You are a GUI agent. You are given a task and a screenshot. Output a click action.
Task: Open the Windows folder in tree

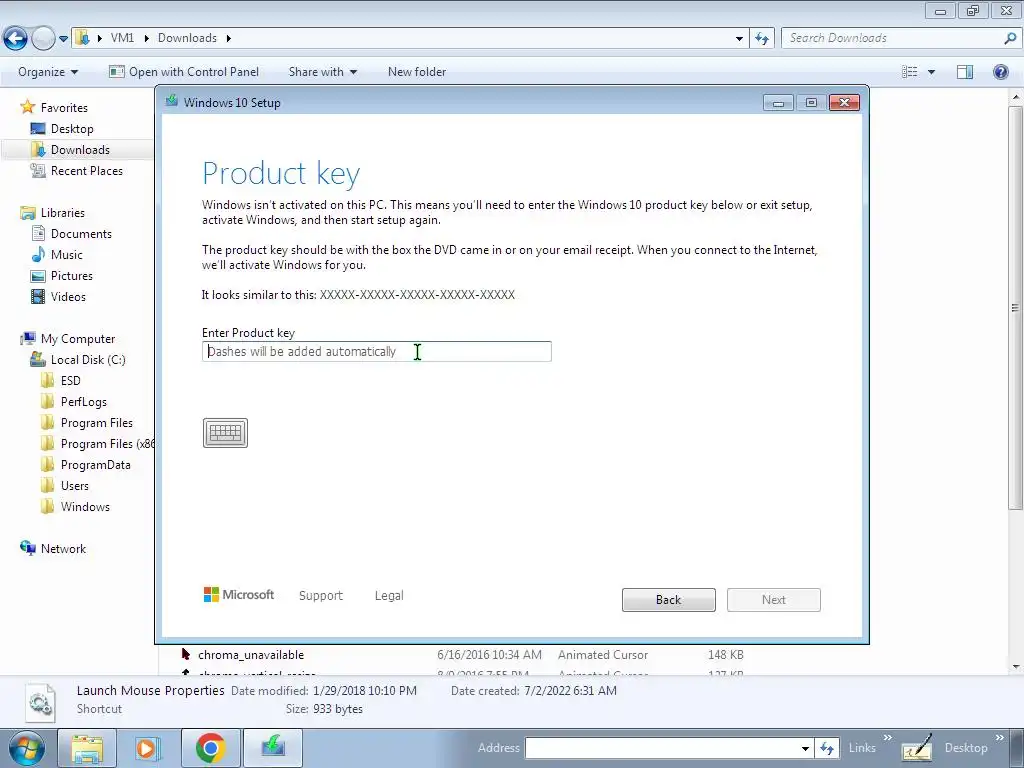tap(85, 507)
